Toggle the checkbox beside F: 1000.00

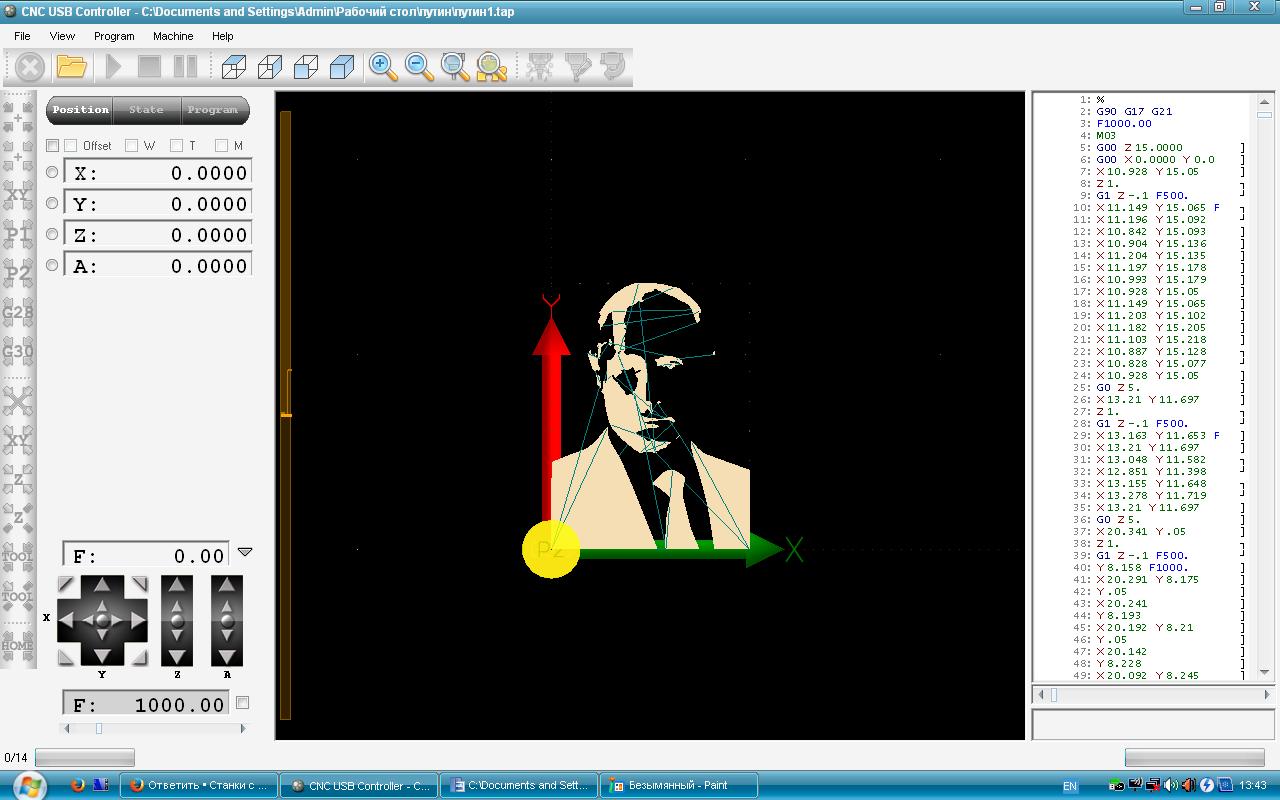coord(242,703)
